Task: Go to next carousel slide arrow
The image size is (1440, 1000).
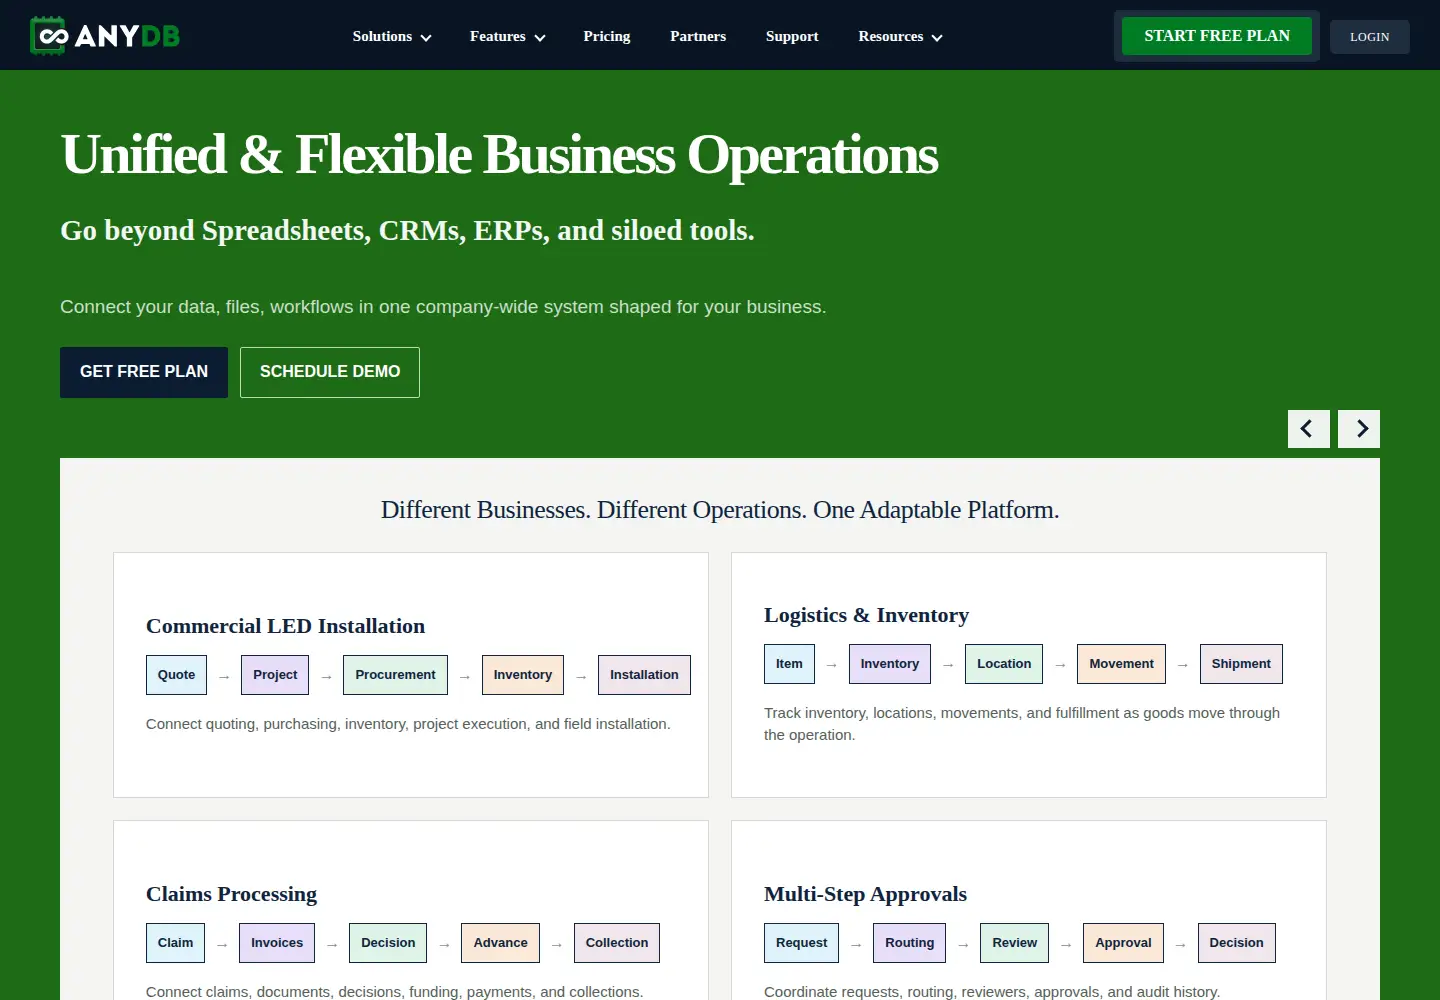Action: (1359, 429)
